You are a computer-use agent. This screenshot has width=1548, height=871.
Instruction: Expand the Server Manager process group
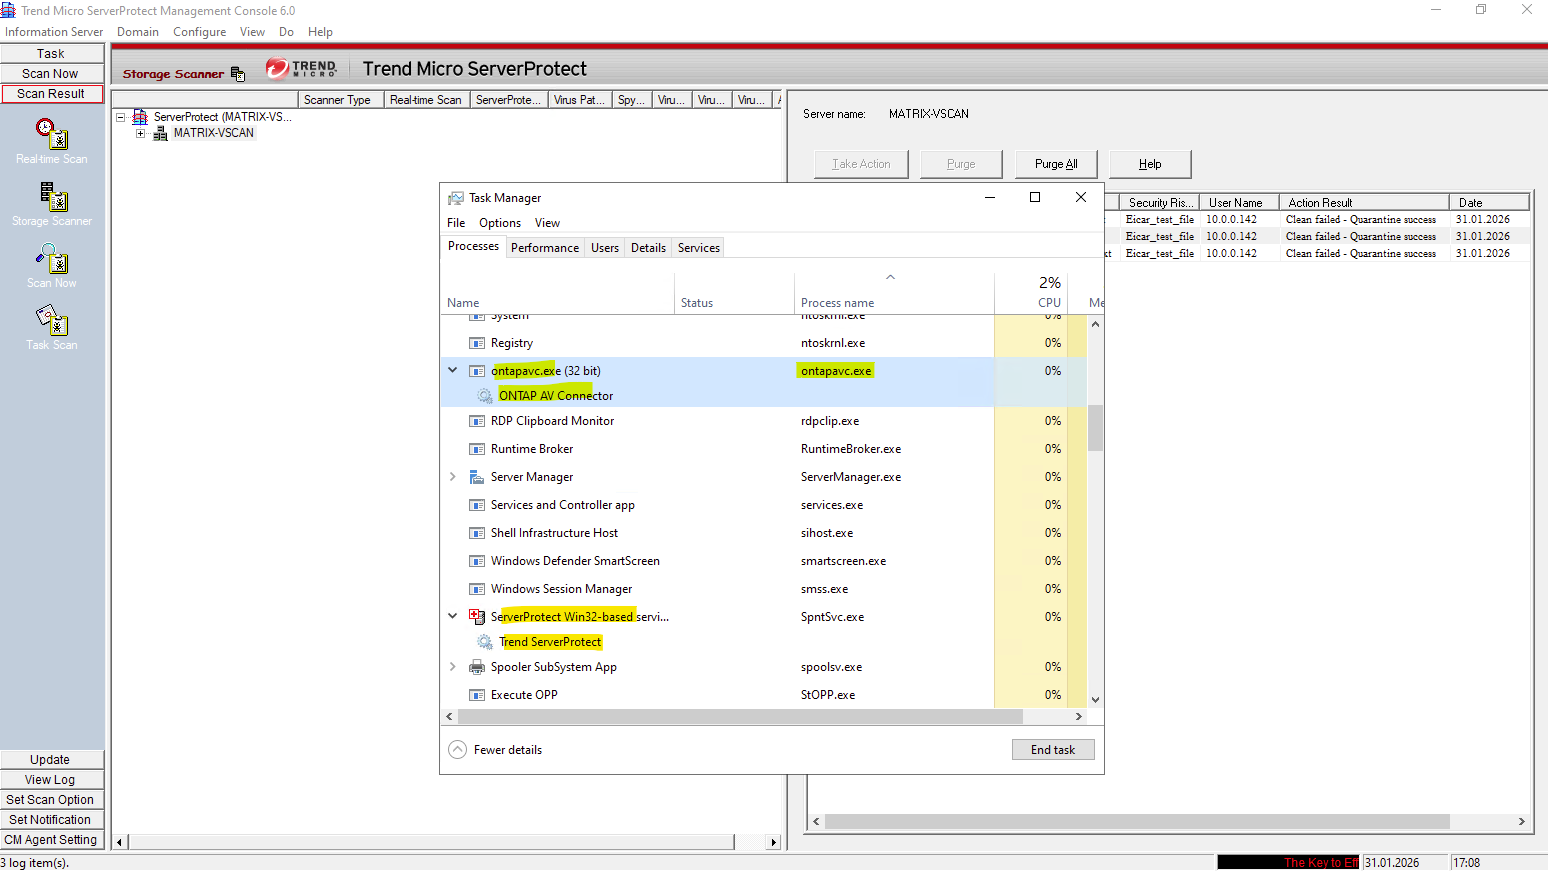click(x=453, y=477)
